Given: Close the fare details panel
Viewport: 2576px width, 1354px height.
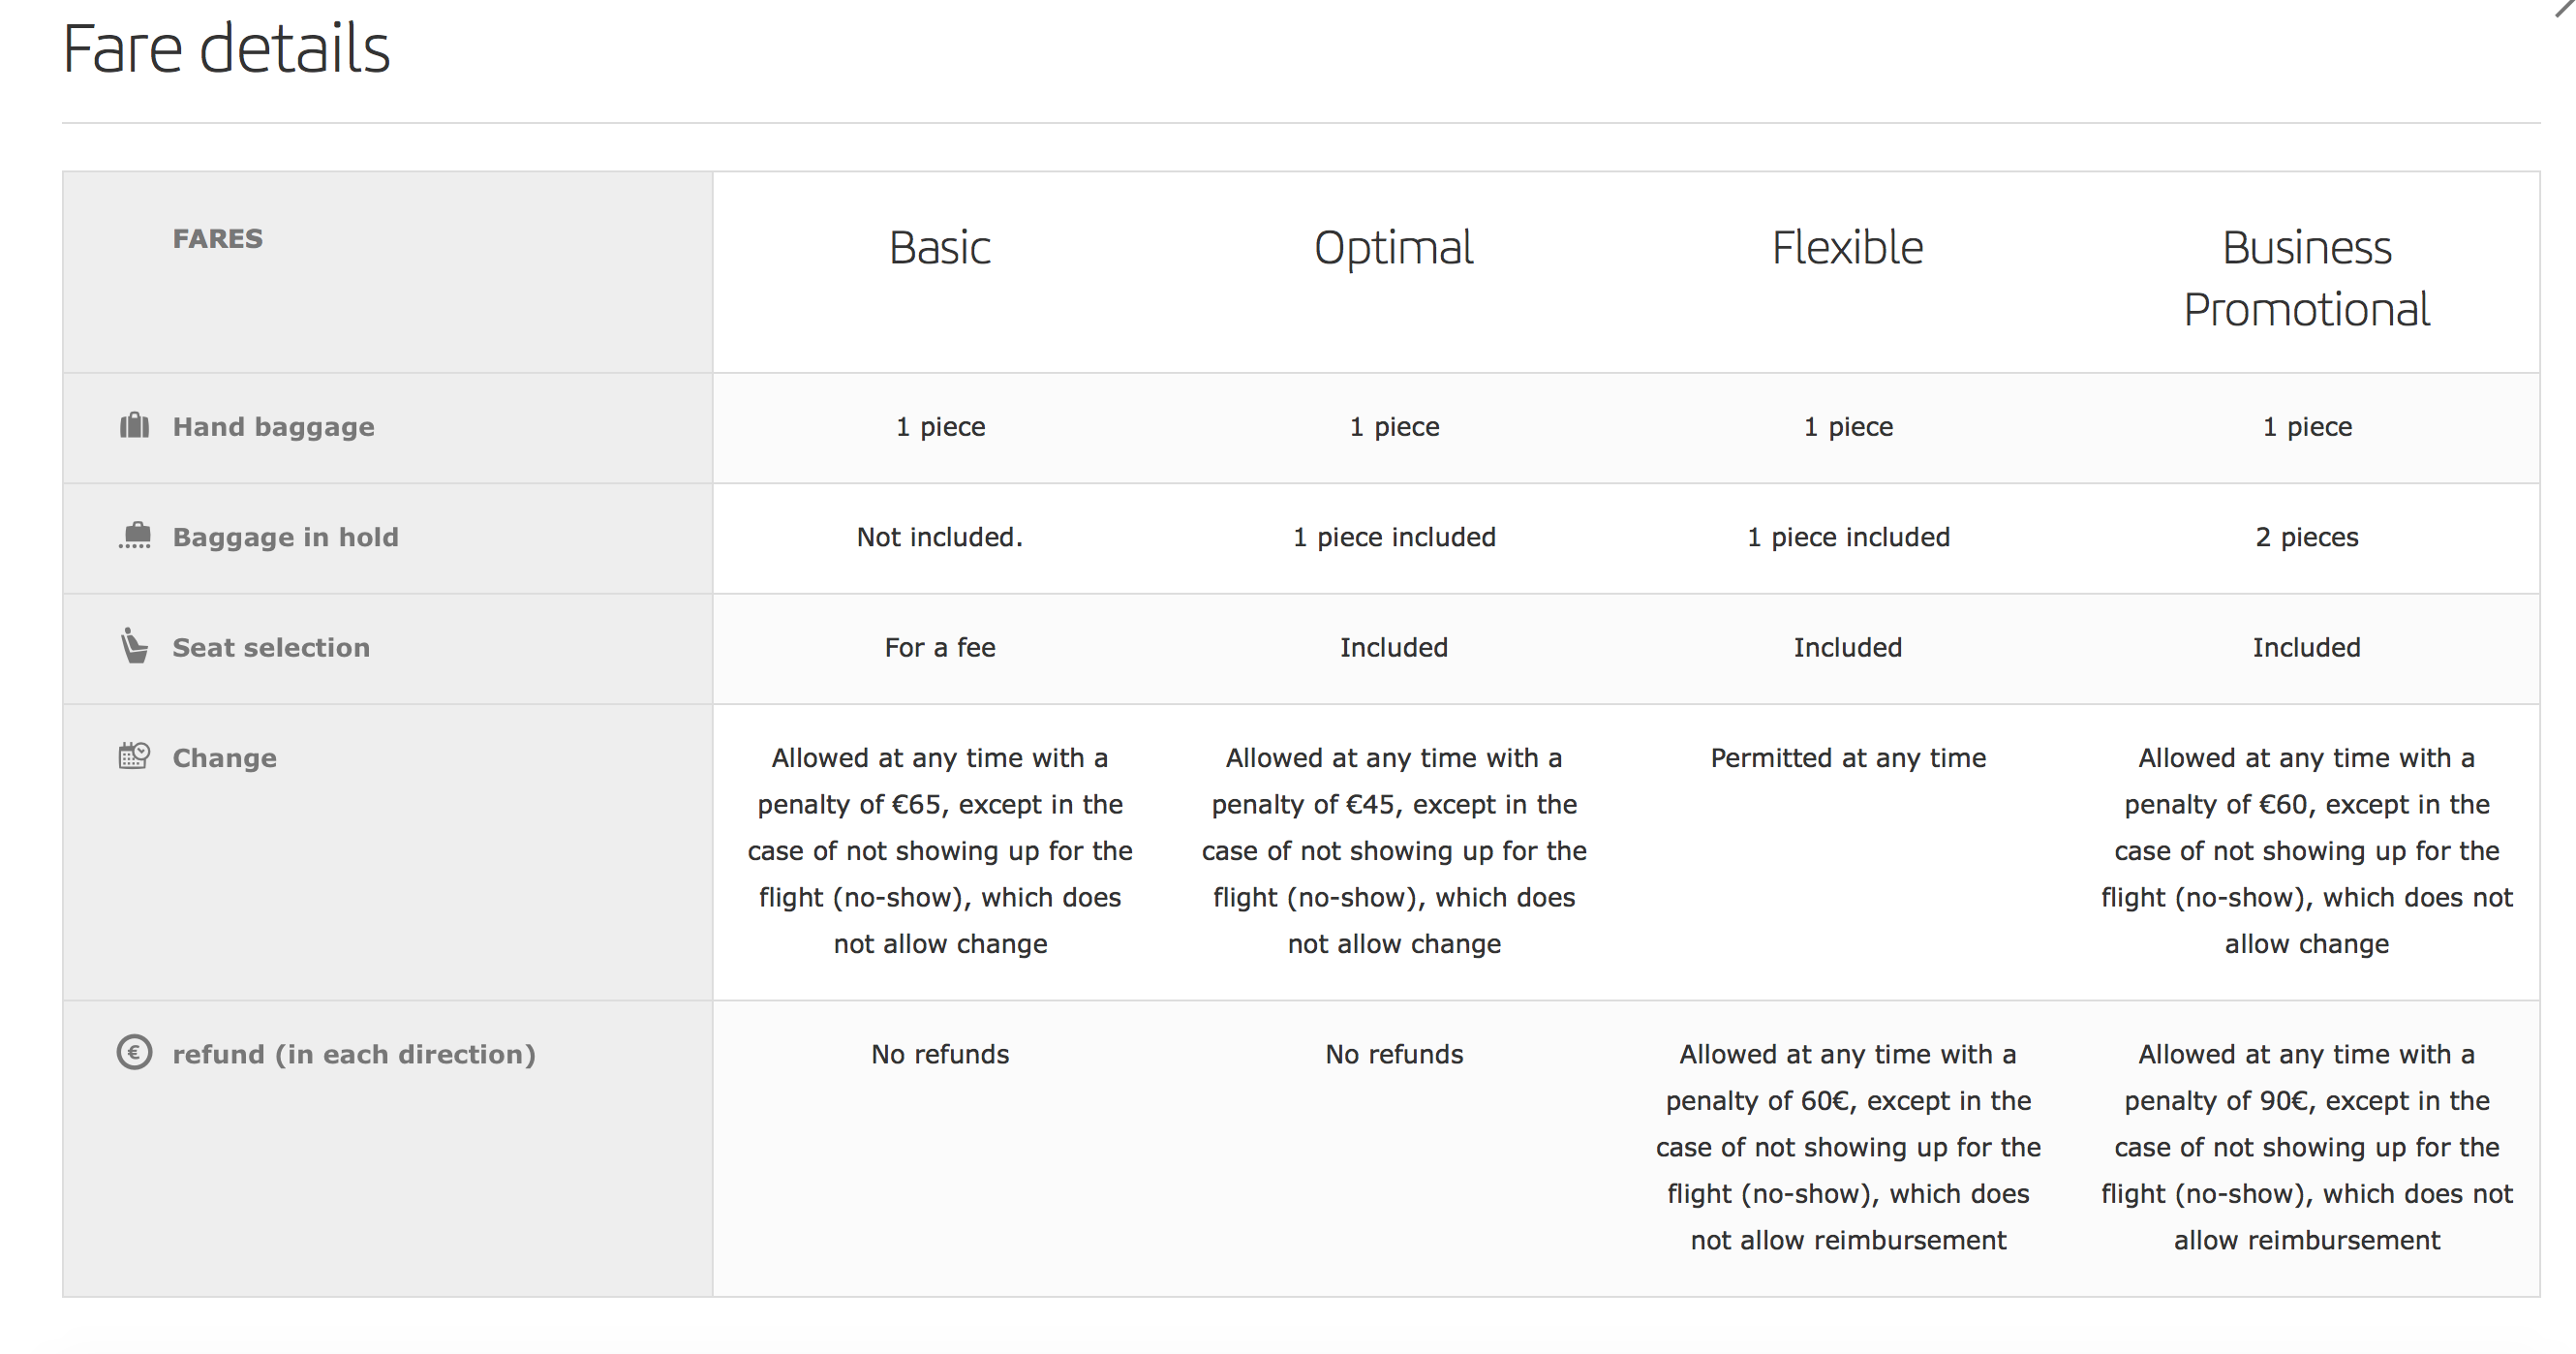Looking at the screenshot, I should (2566, 8).
